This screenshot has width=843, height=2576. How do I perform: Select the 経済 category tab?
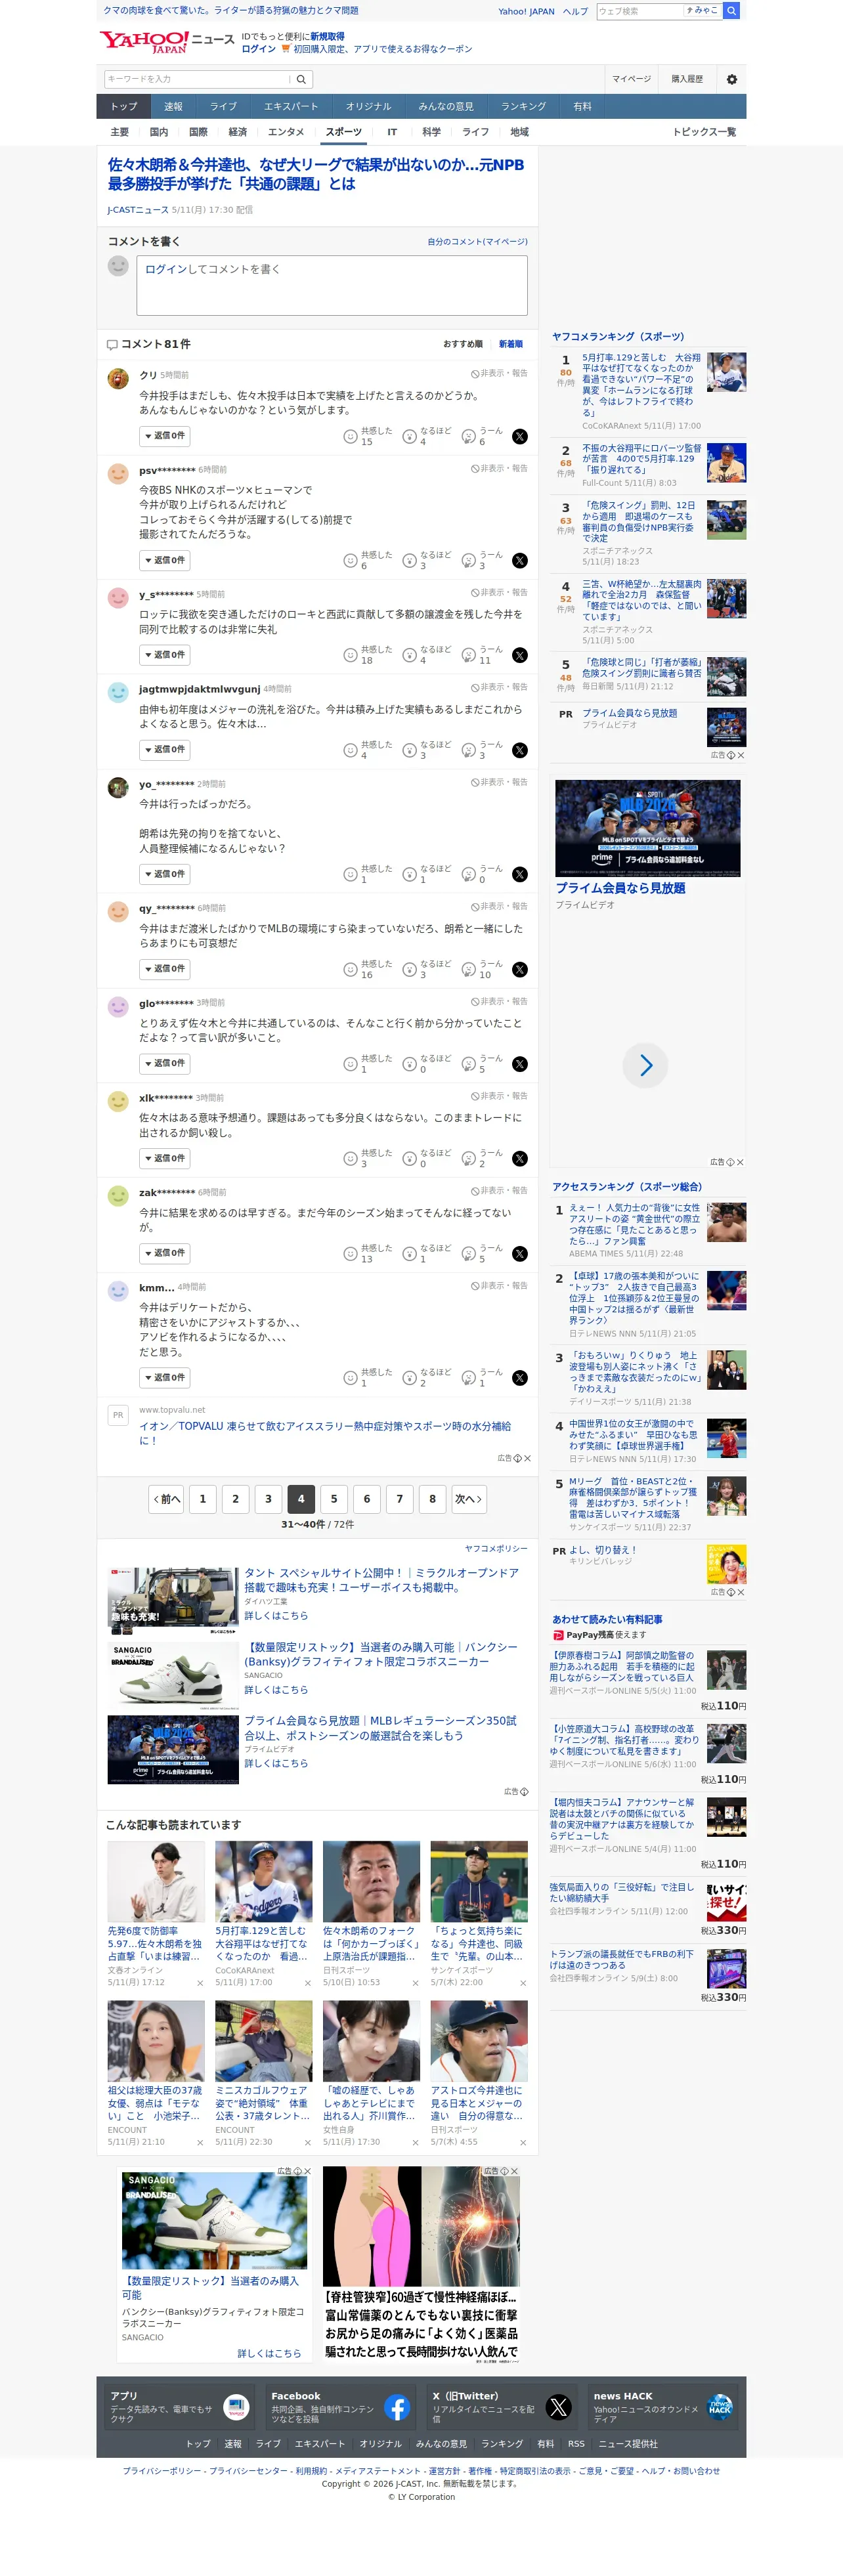pos(237,132)
